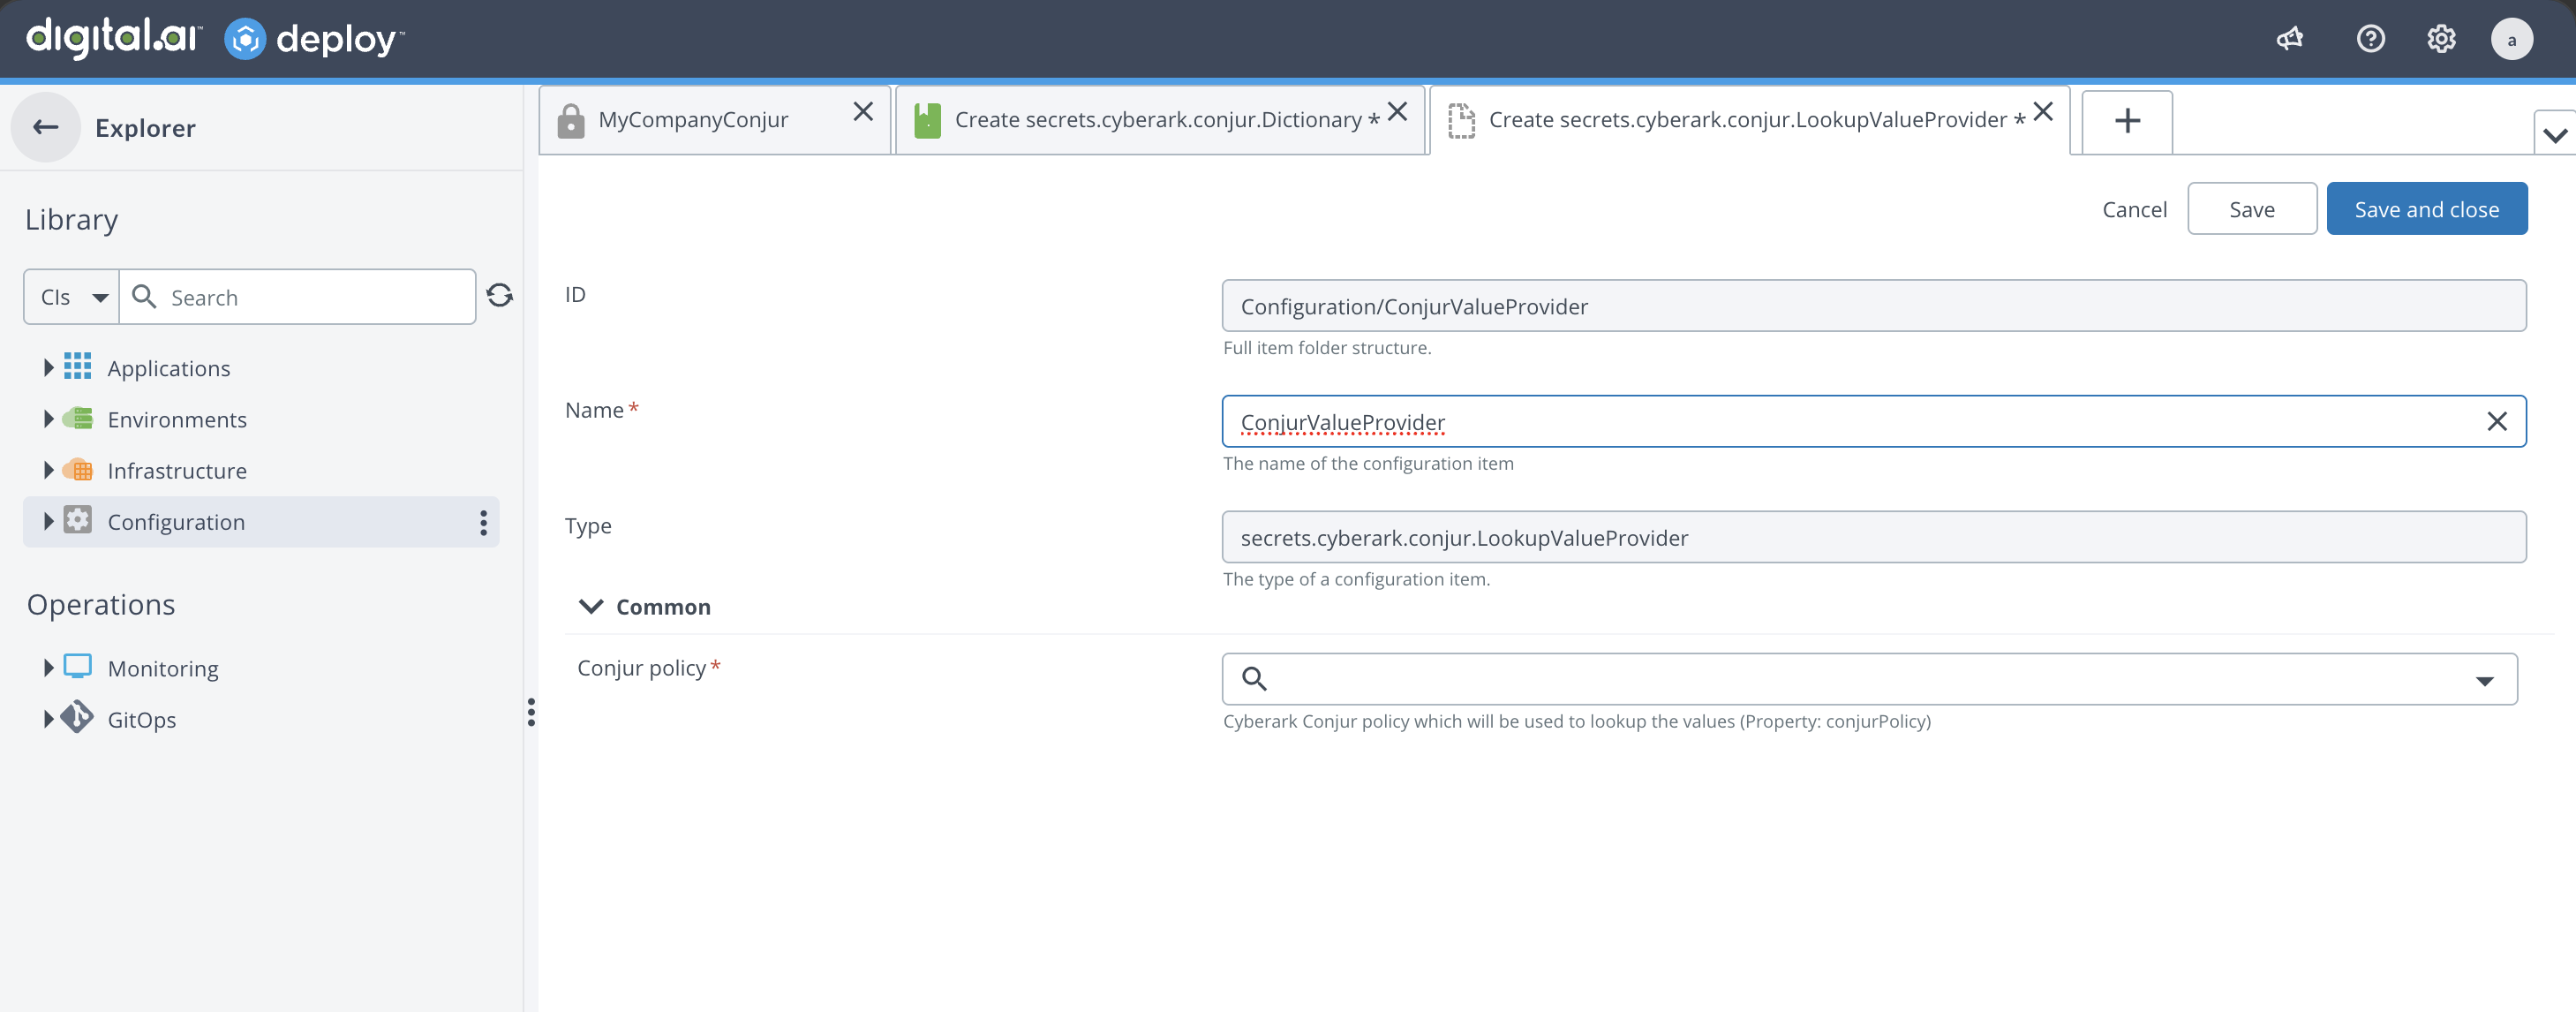
Task: Open the settings gear icon
Action: point(2441,39)
